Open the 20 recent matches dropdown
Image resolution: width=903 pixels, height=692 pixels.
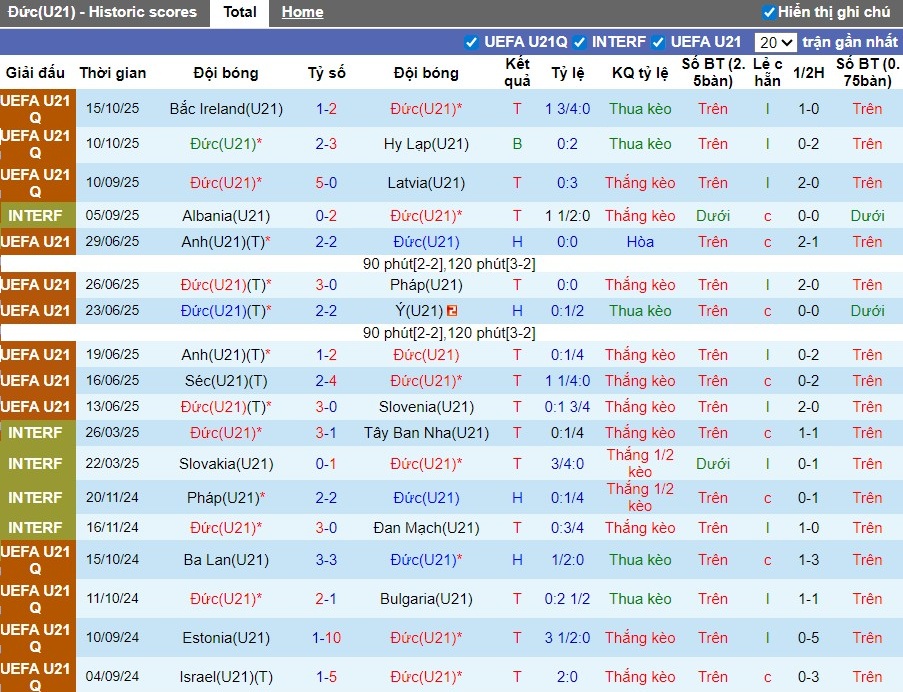(776, 42)
